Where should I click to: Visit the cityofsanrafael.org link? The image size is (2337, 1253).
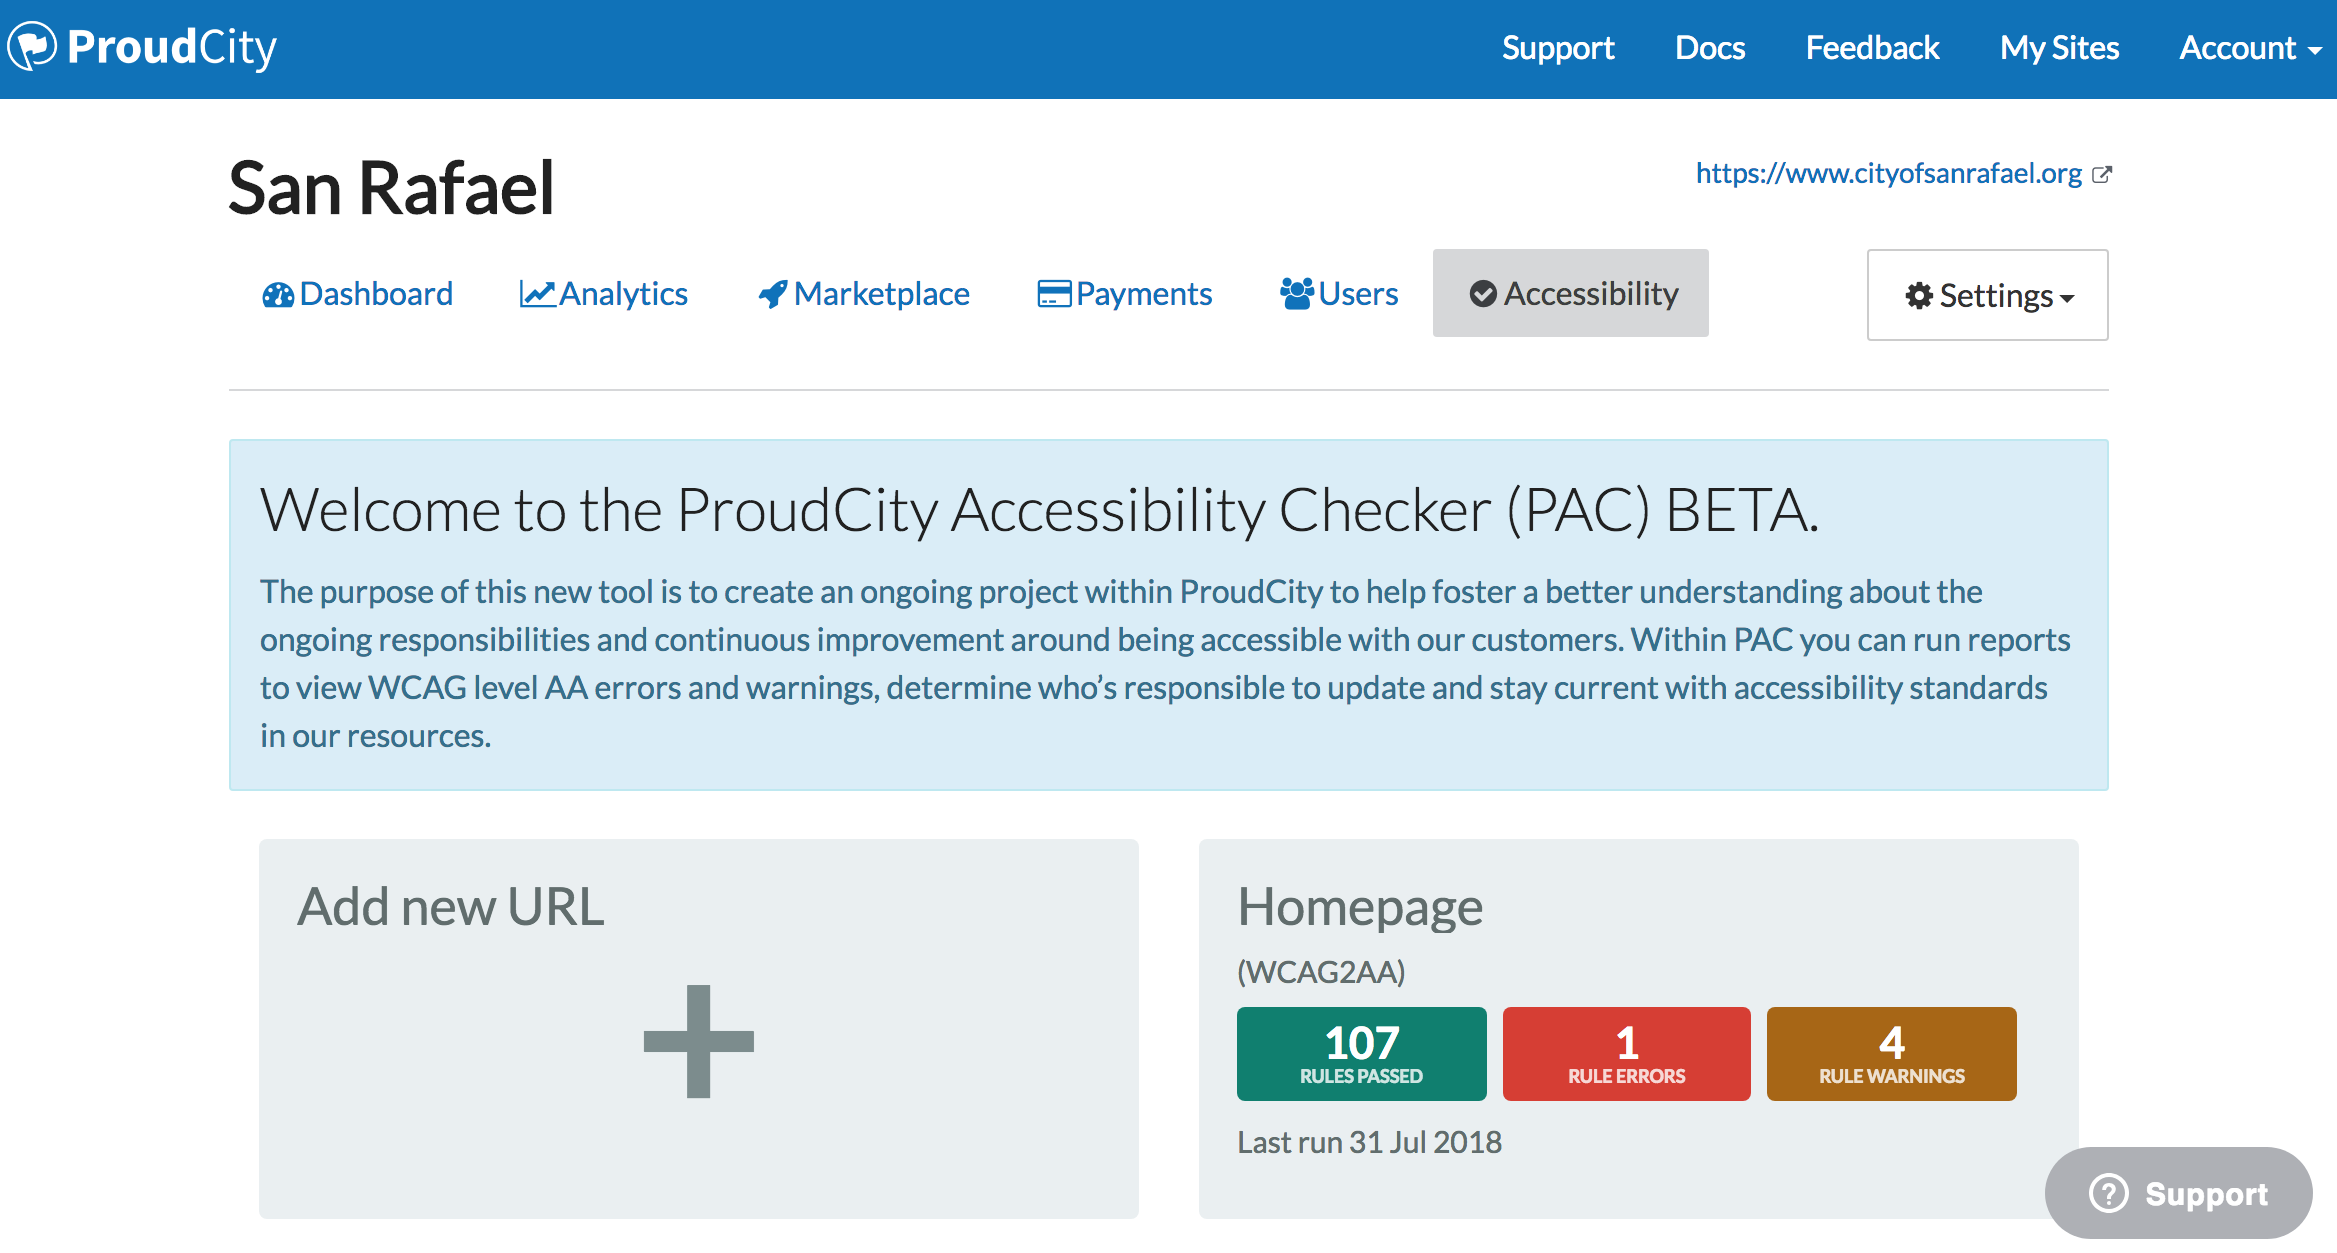1889,174
